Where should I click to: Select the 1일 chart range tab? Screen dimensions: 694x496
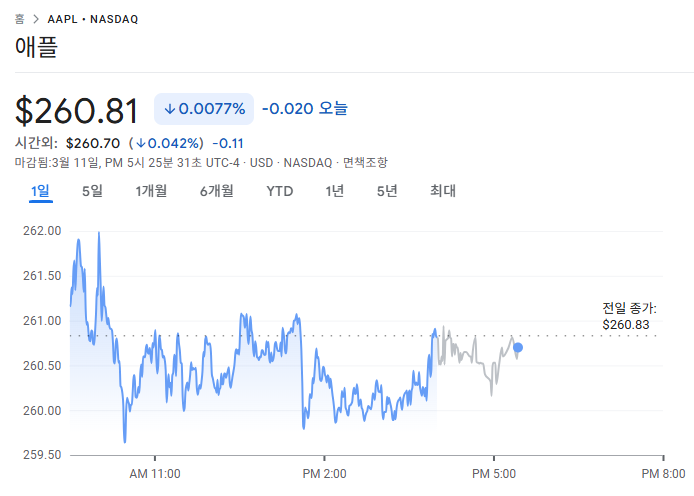40,191
